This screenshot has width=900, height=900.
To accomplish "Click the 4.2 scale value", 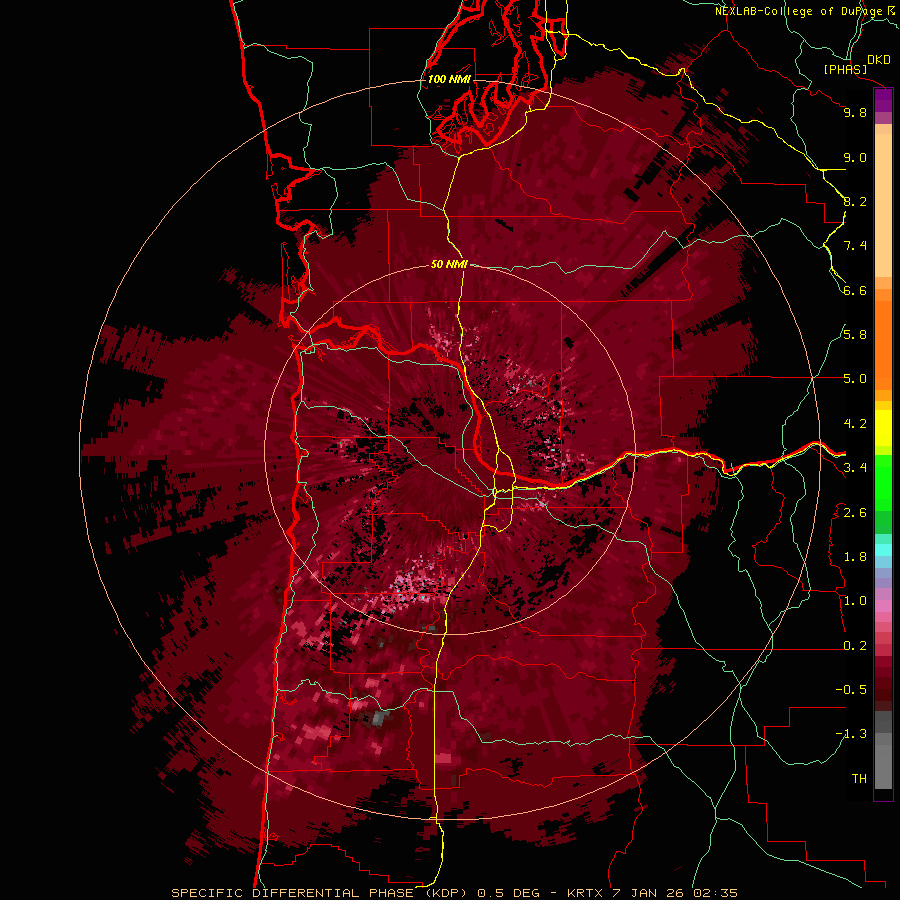I will tap(855, 424).
